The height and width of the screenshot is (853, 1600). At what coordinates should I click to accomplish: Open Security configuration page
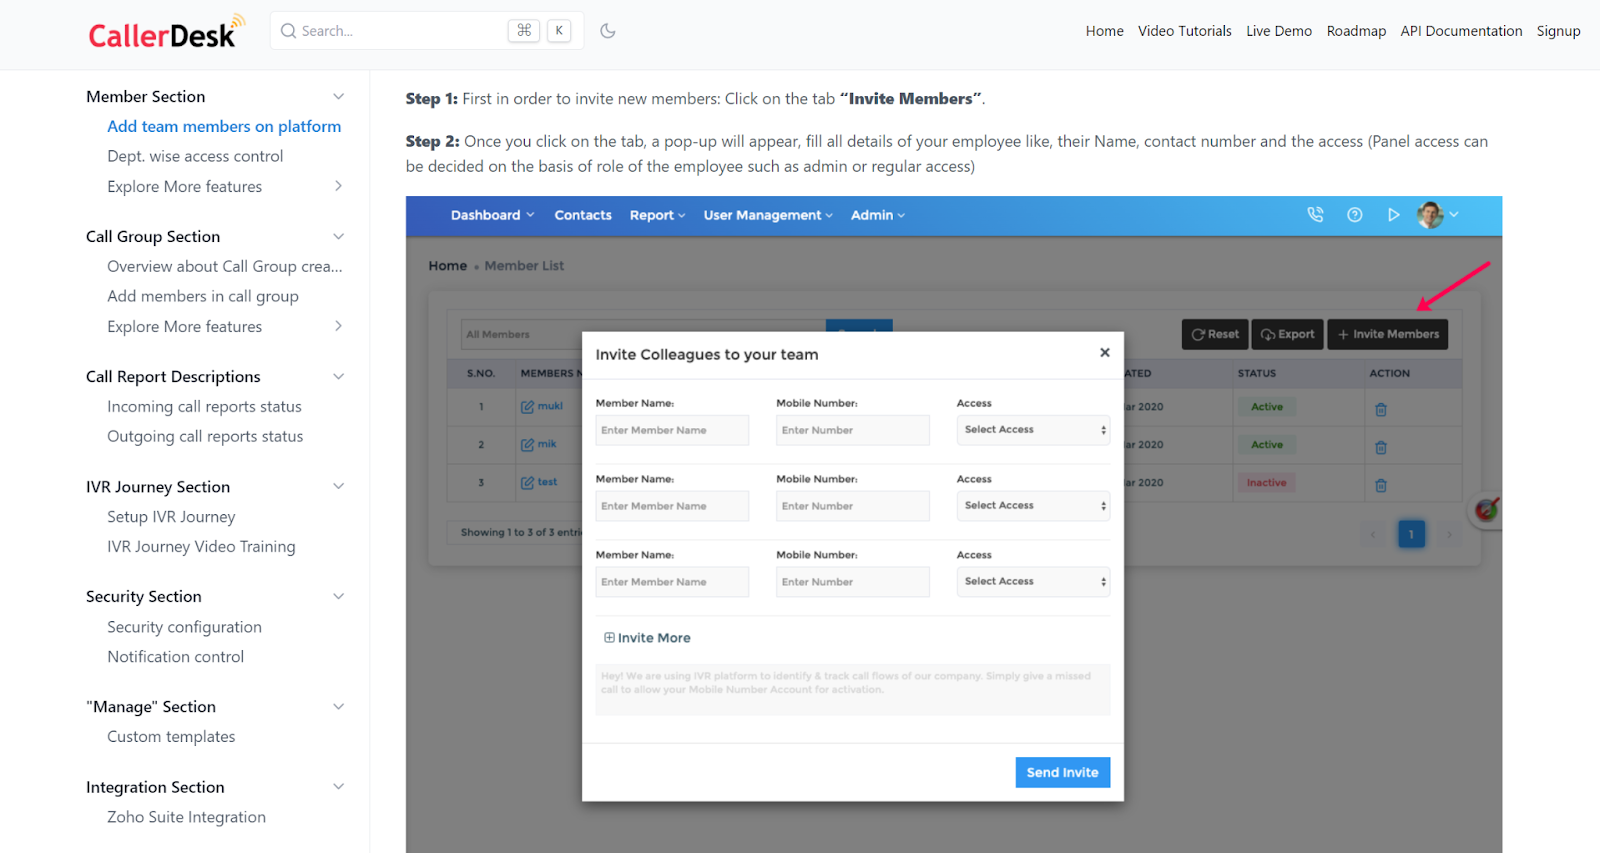click(184, 627)
